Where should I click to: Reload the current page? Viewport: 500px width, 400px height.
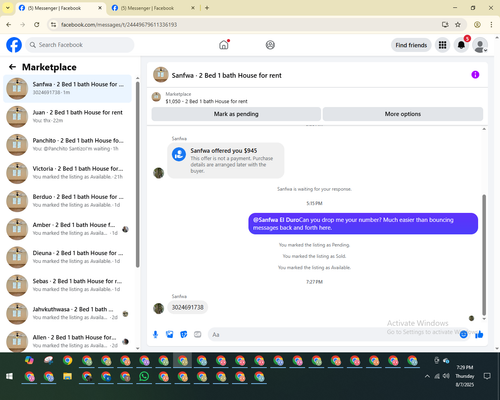pyautogui.click(x=37, y=25)
